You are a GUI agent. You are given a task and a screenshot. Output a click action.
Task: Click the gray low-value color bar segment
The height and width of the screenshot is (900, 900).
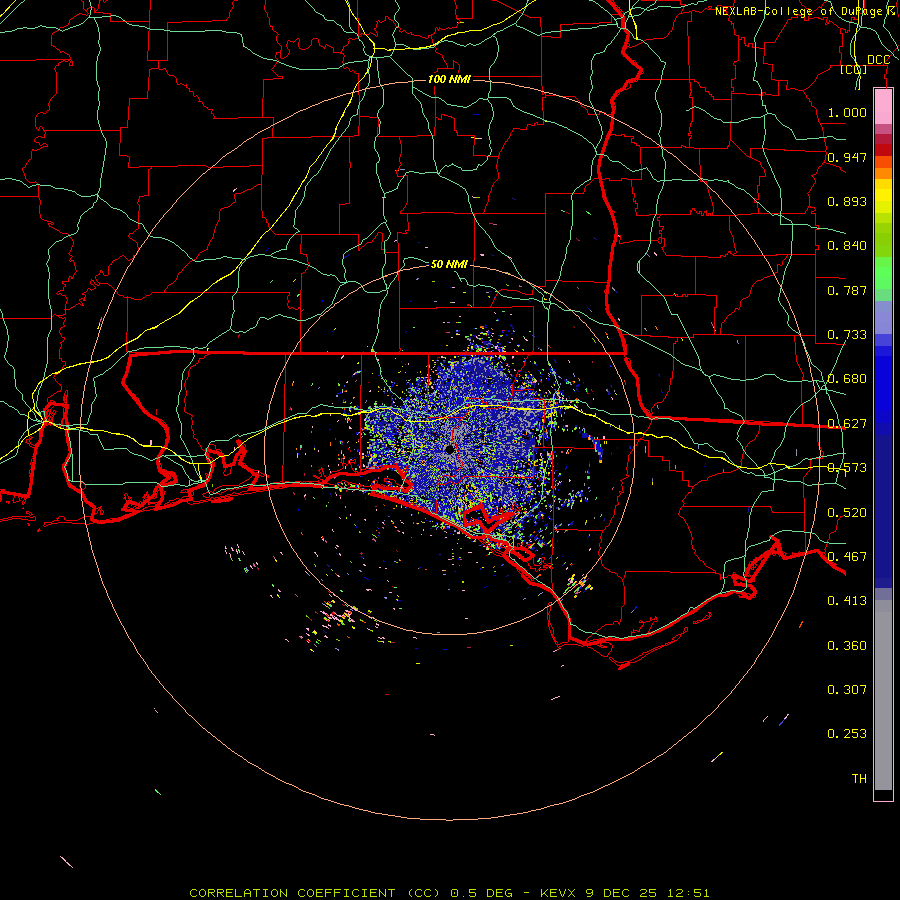tap(883, 695)
